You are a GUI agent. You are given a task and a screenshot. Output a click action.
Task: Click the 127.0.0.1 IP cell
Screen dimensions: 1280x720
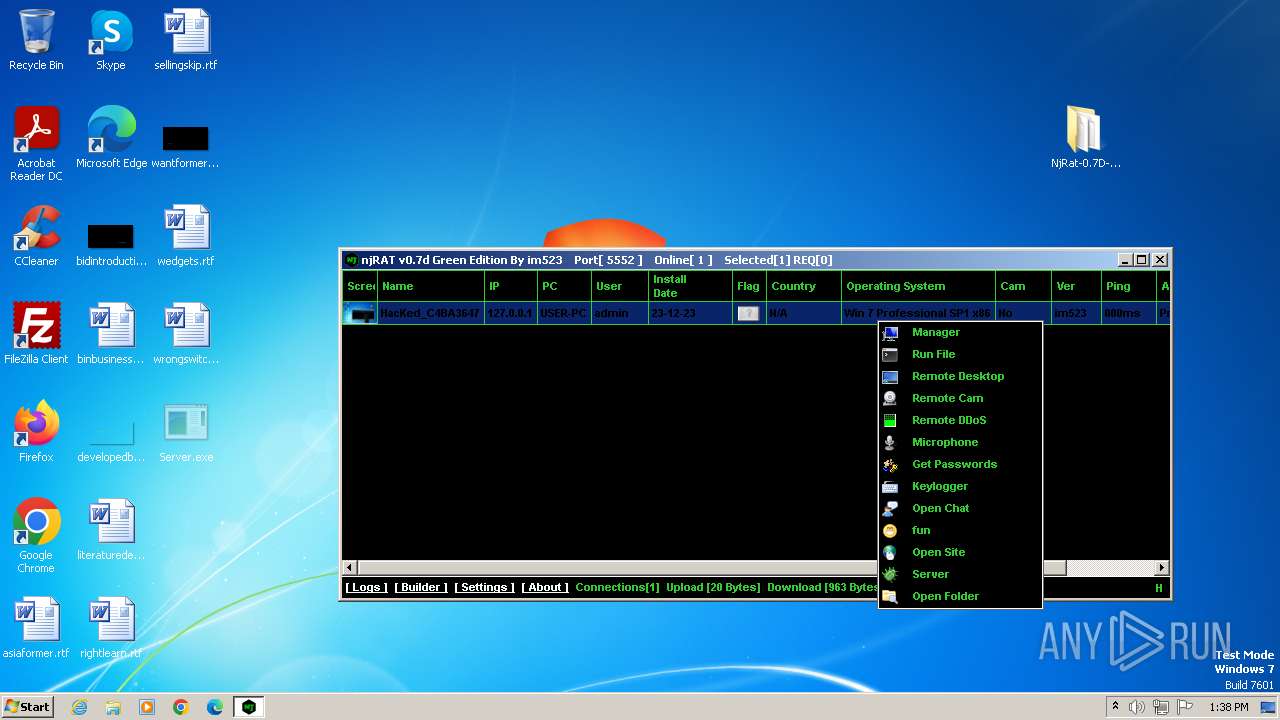511,313
